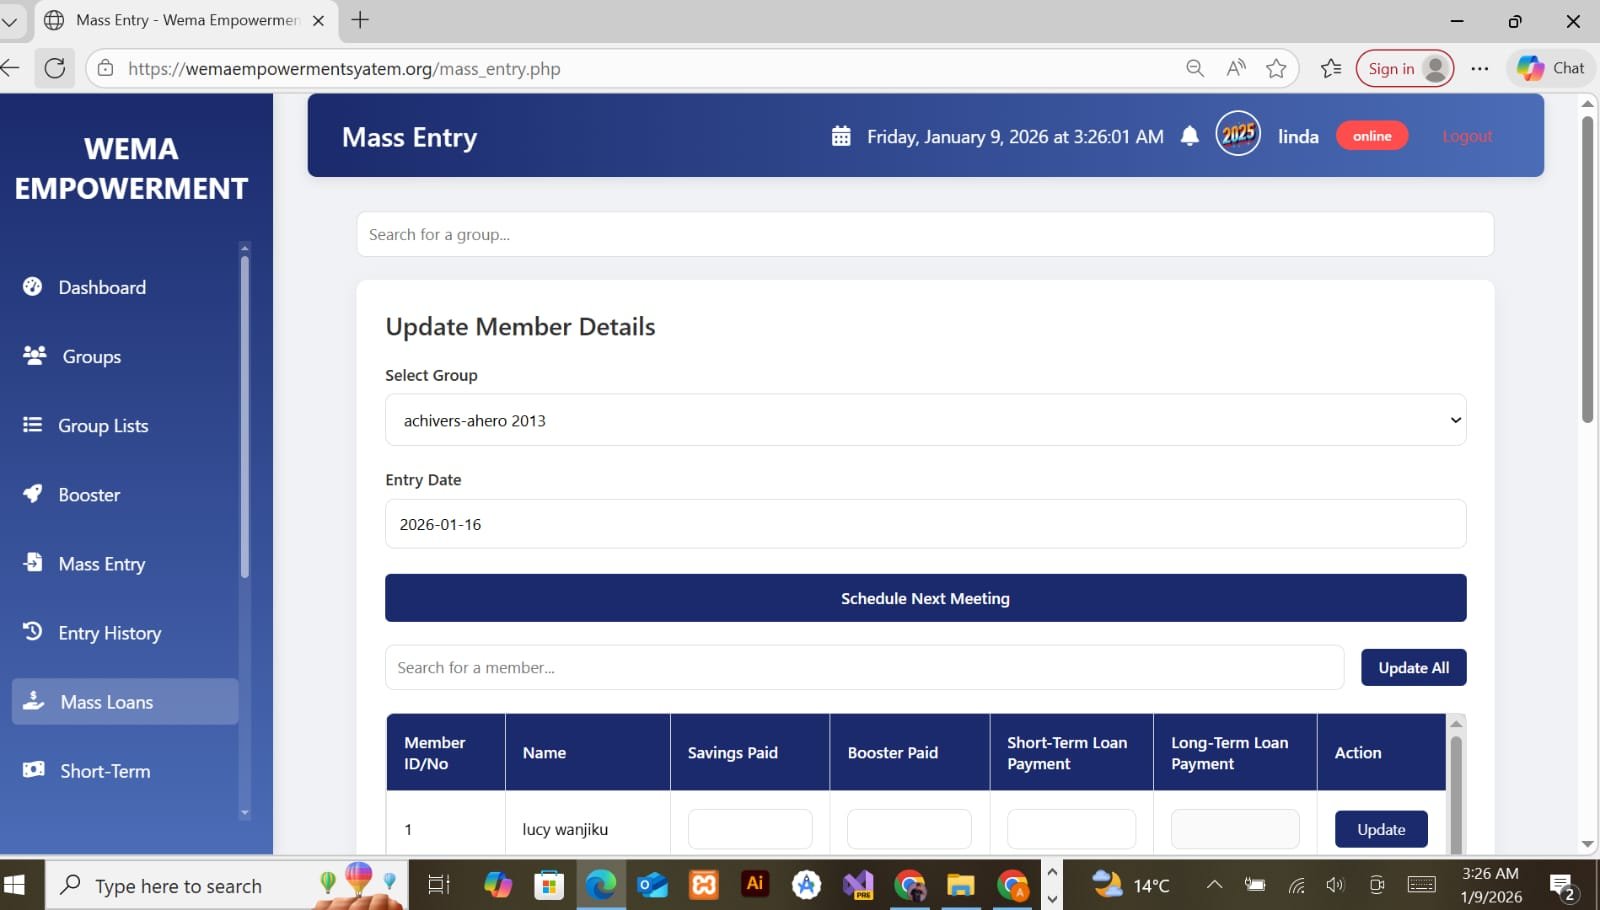Select the Mass Entry sidebar icon

33,563
